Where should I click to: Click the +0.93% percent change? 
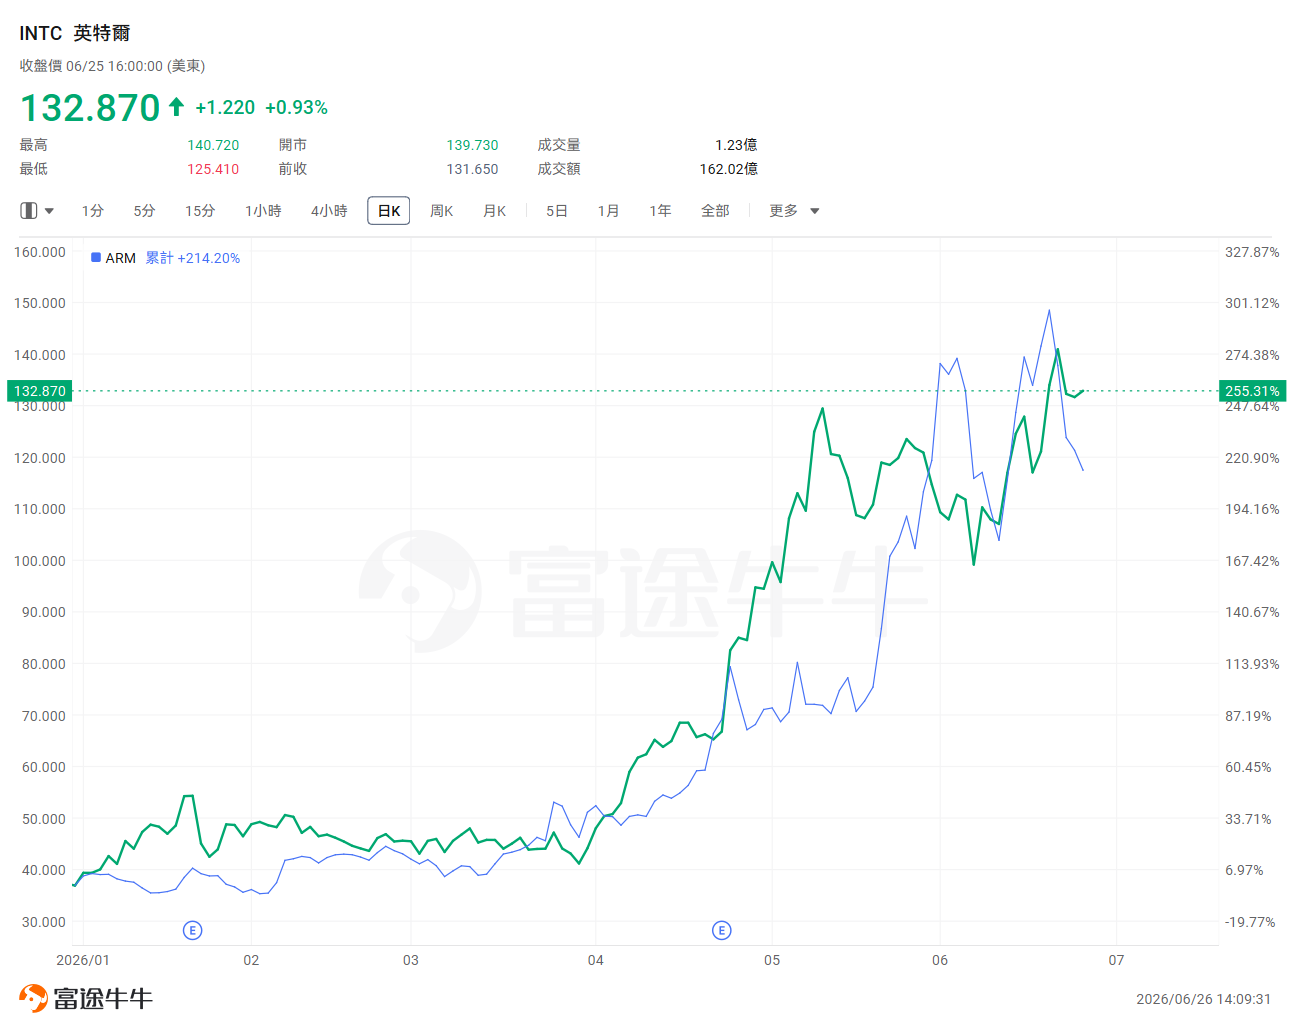coord(297,107)
